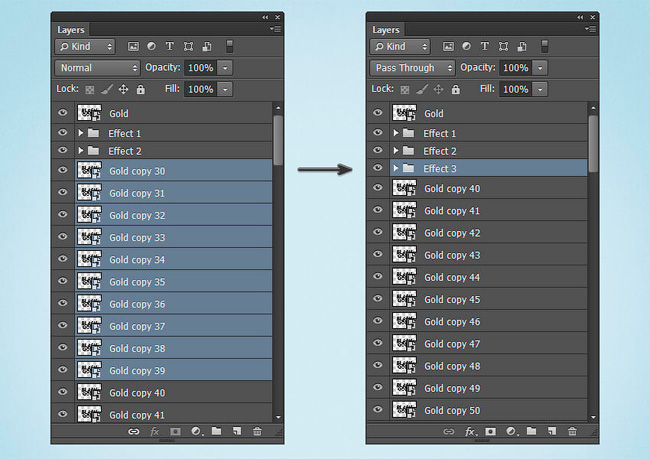Add layer style fx in right panel
The height and width of the screenshot is (459, 650).
470,432
